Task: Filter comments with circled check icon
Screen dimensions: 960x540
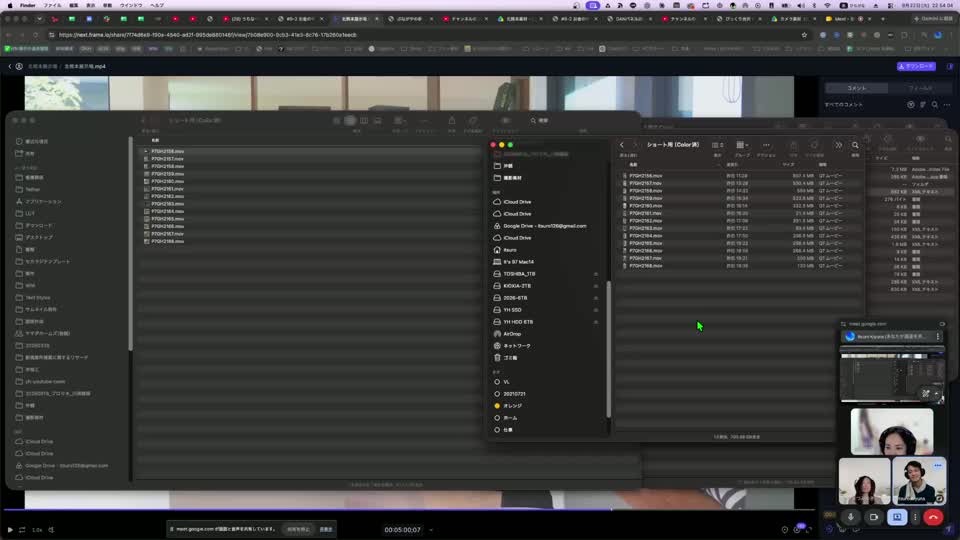Action: 911,105
